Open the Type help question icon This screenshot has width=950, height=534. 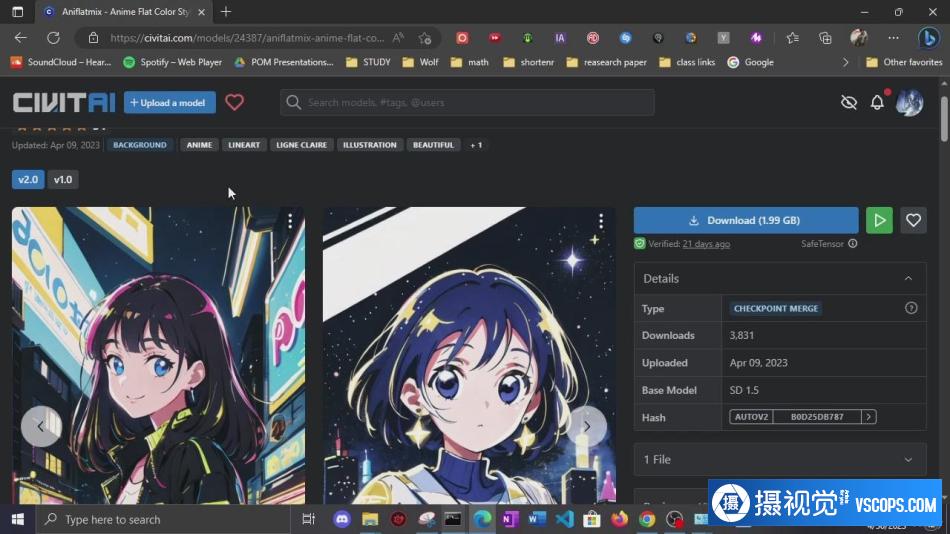pyautogui.click(x=911, y=308)
